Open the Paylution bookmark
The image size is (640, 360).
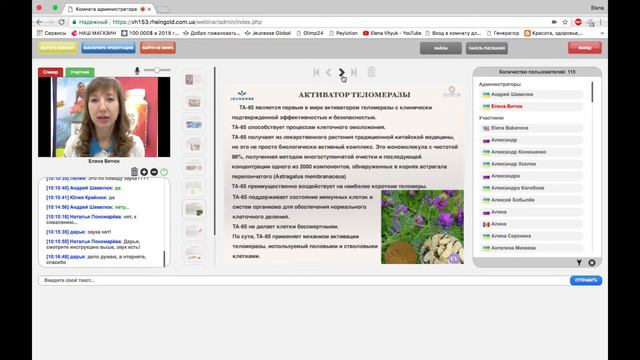point(343,33)
